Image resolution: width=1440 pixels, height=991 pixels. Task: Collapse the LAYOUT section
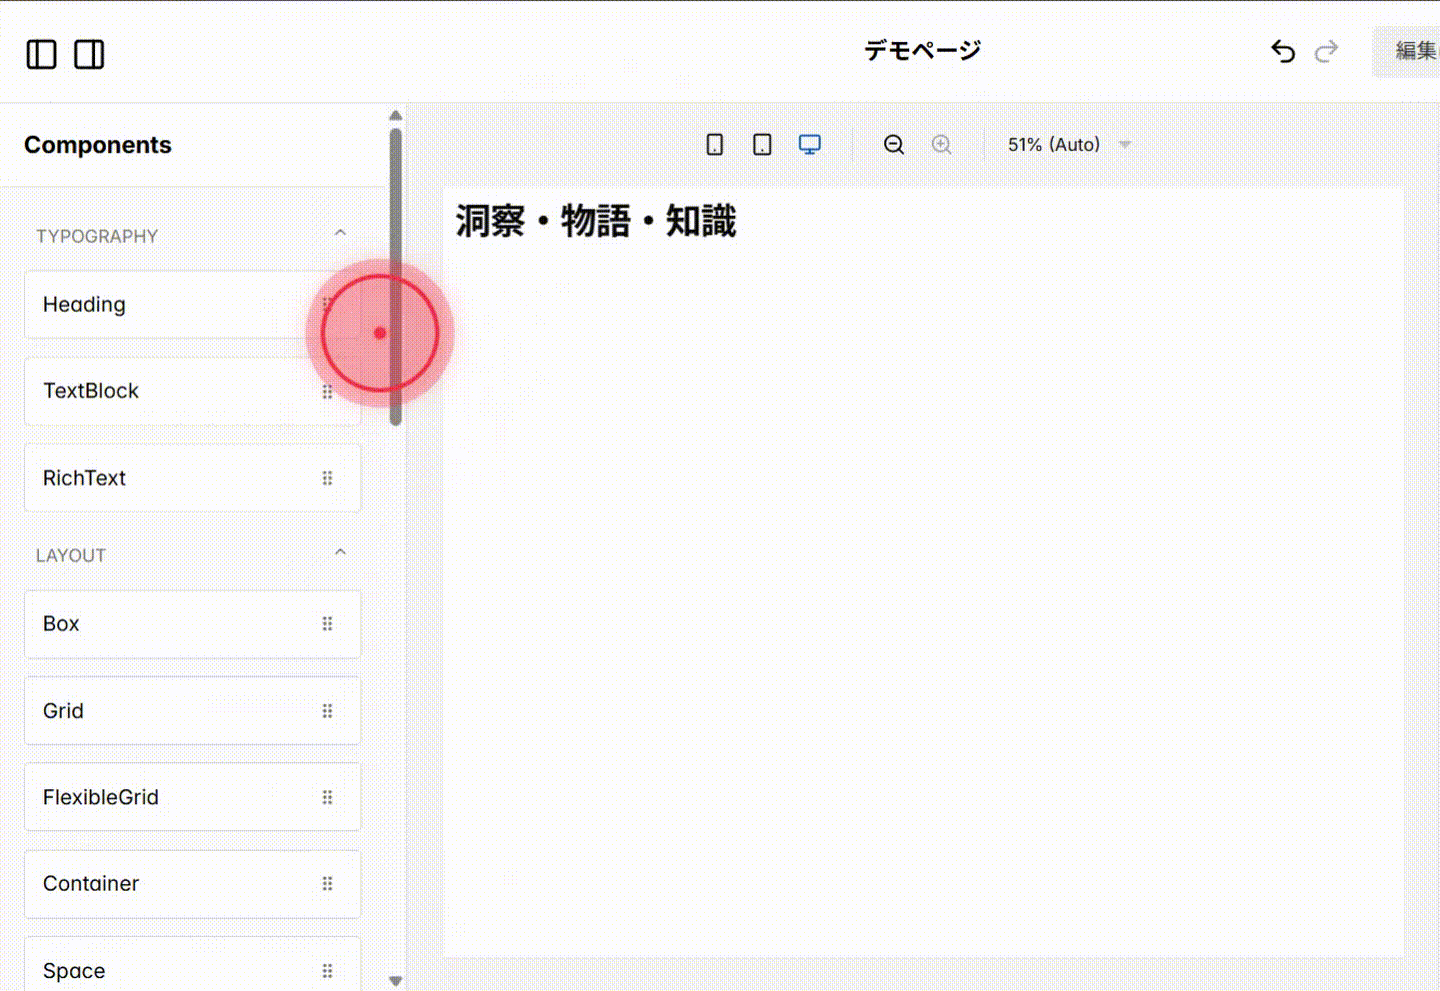[340, 551]
